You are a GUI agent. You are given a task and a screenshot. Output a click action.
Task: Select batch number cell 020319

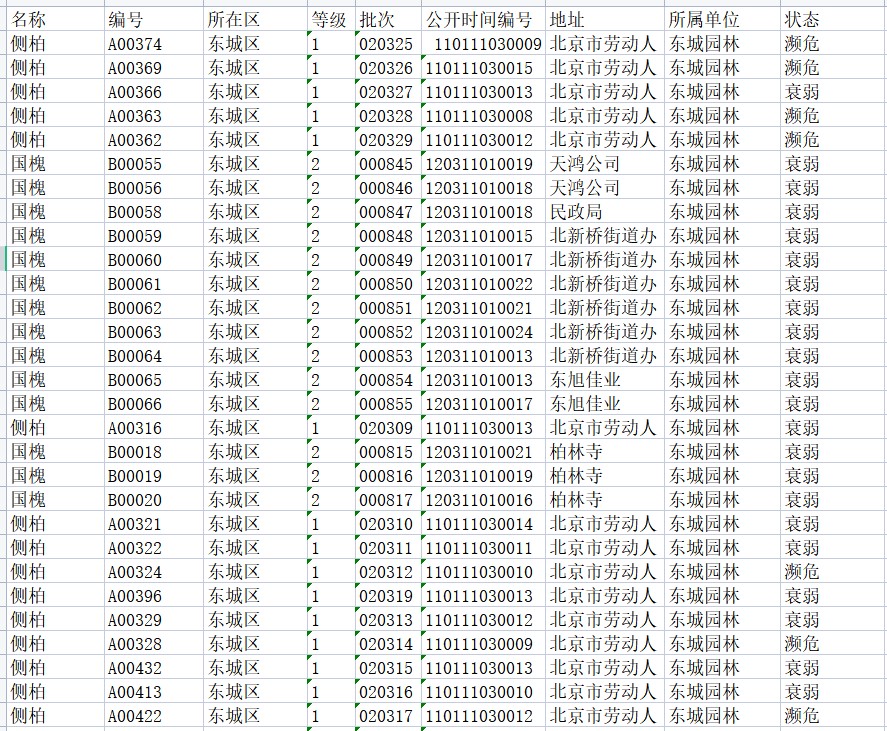385,596
